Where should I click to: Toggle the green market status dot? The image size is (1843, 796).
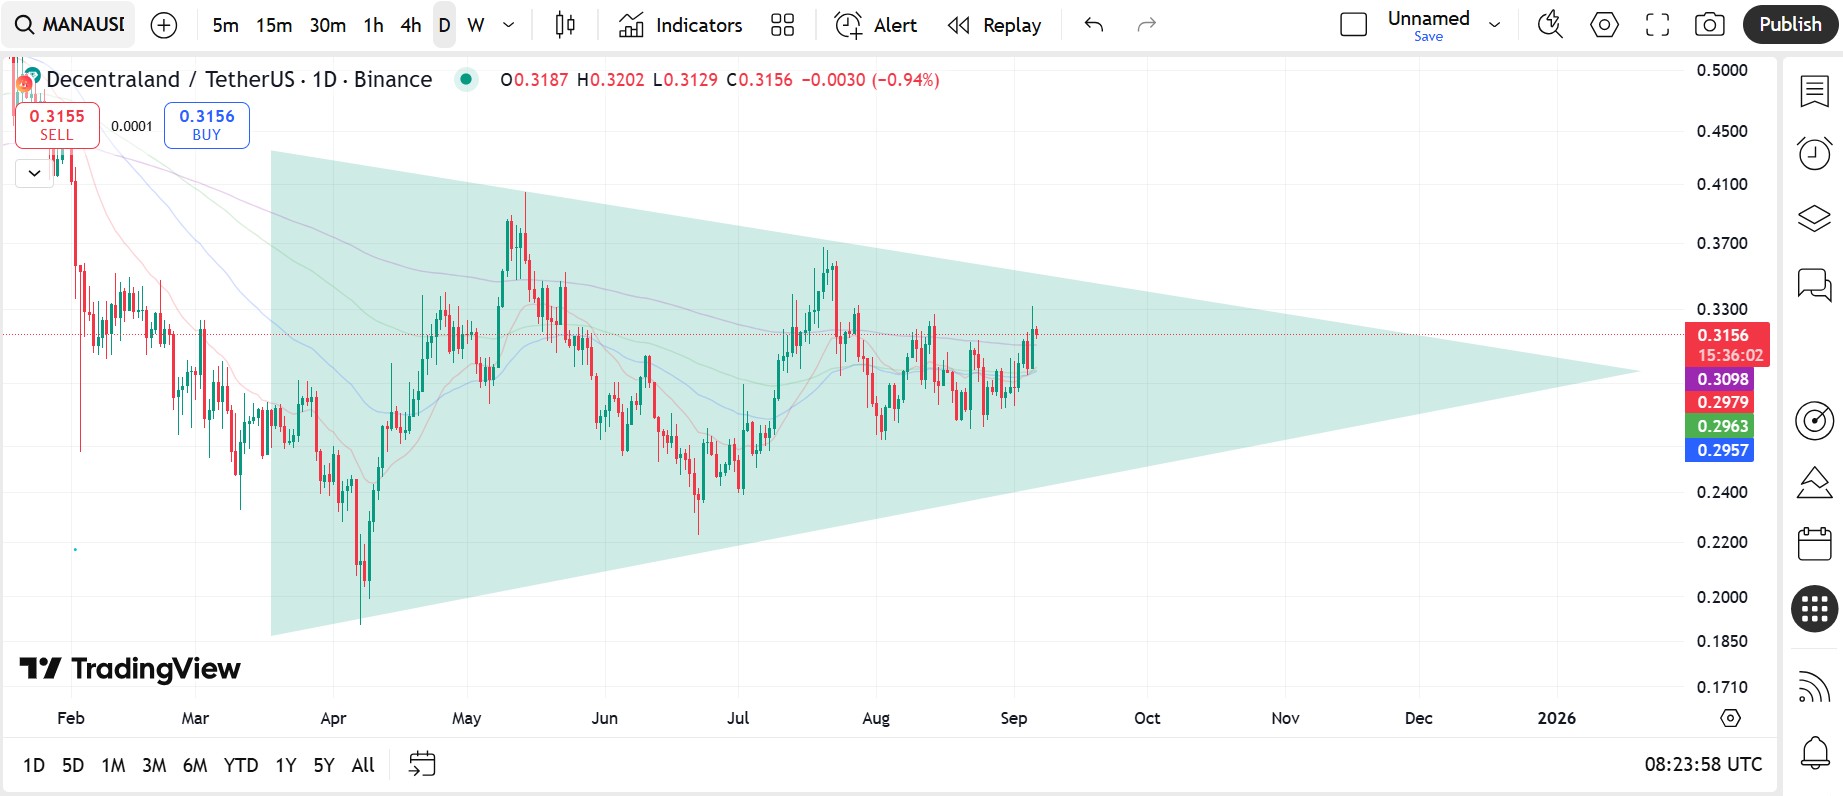tap(466, 79)
